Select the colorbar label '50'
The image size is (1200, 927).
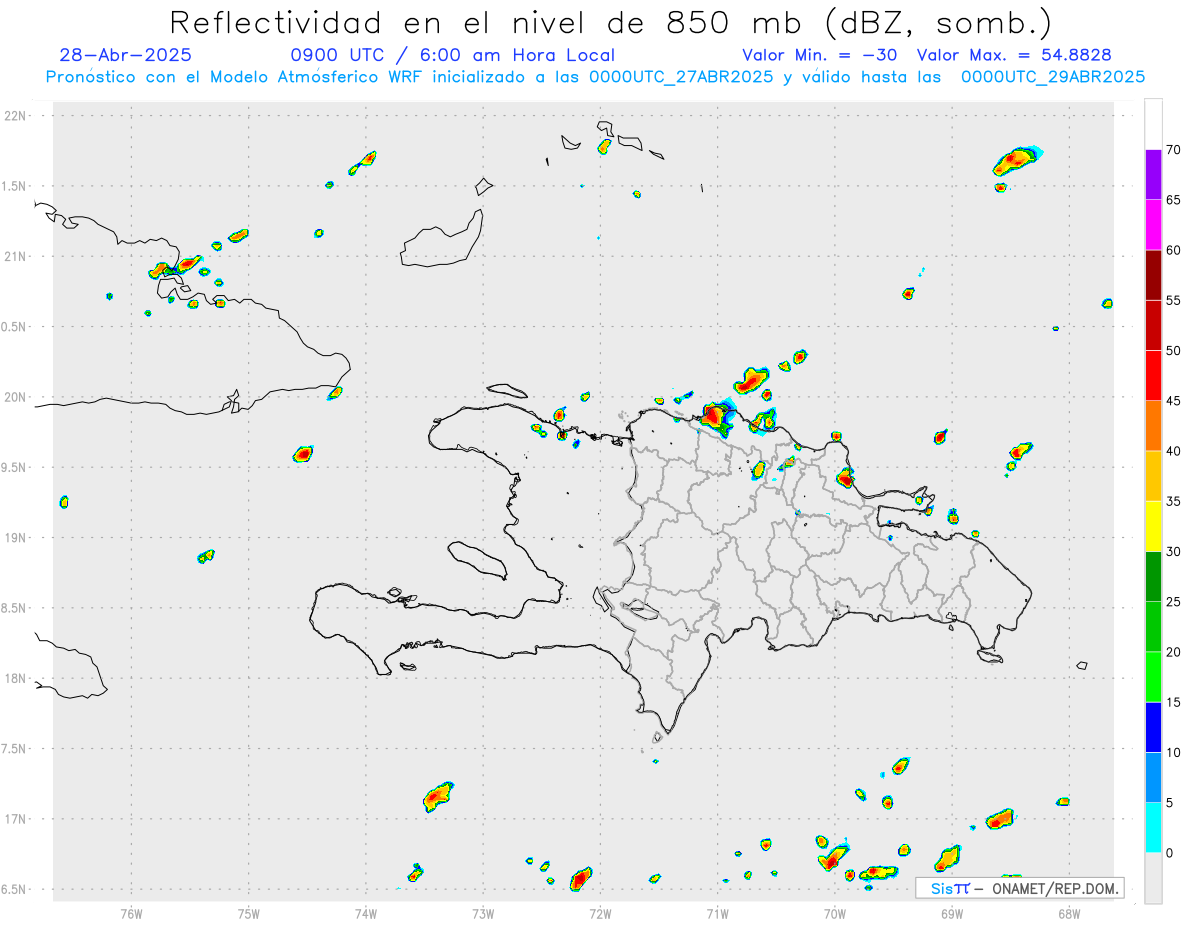coord(1173,351)
